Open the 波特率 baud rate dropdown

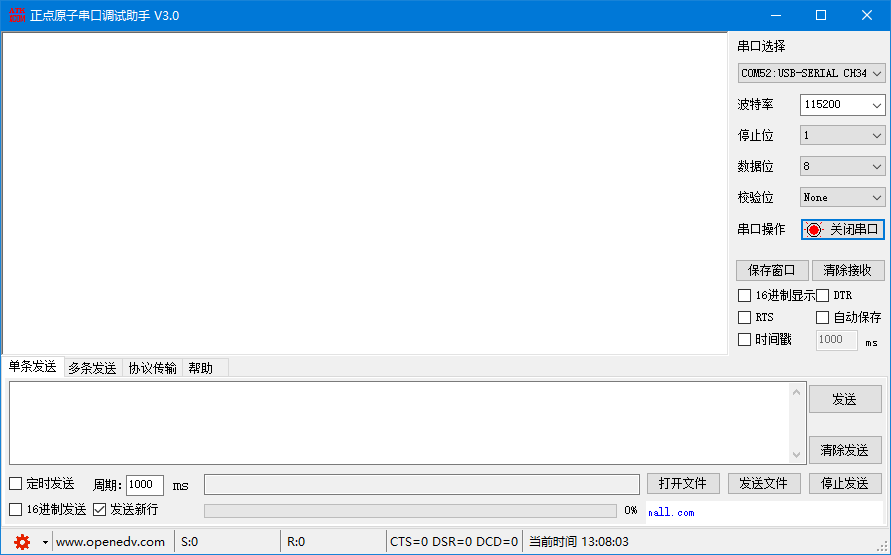(x=842, y=104)
